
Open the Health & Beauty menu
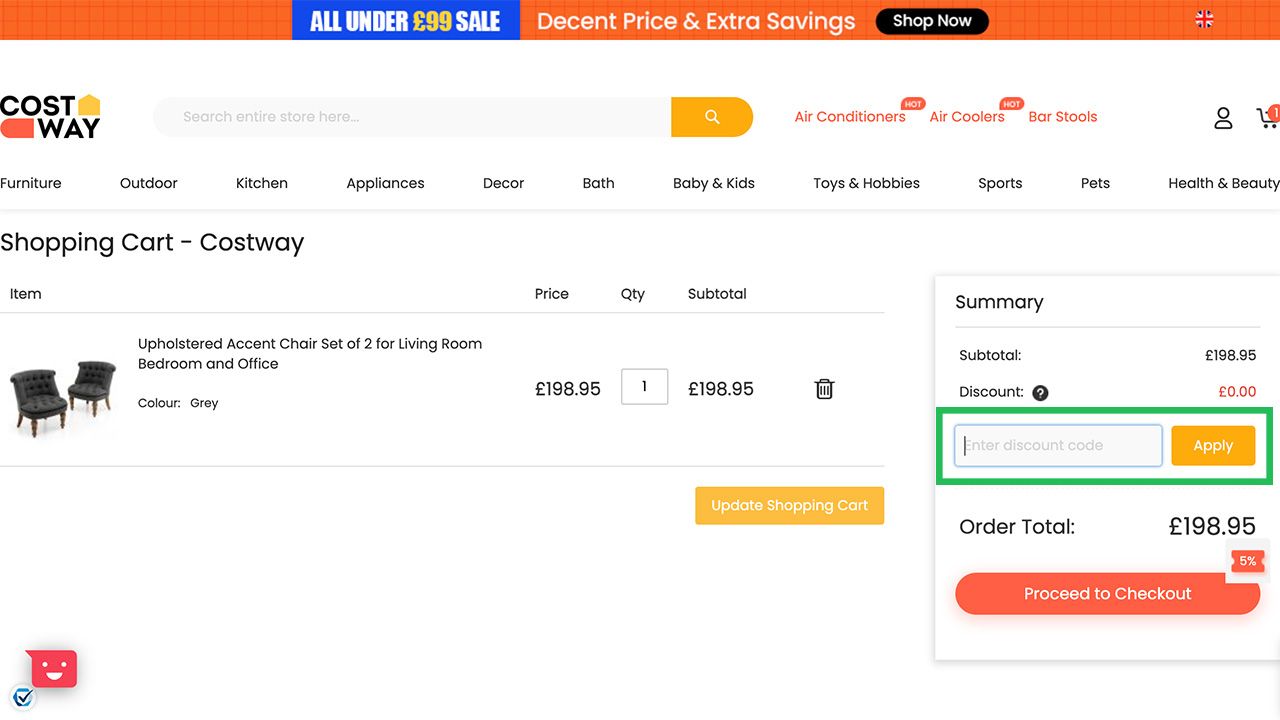pos(1224,183)
